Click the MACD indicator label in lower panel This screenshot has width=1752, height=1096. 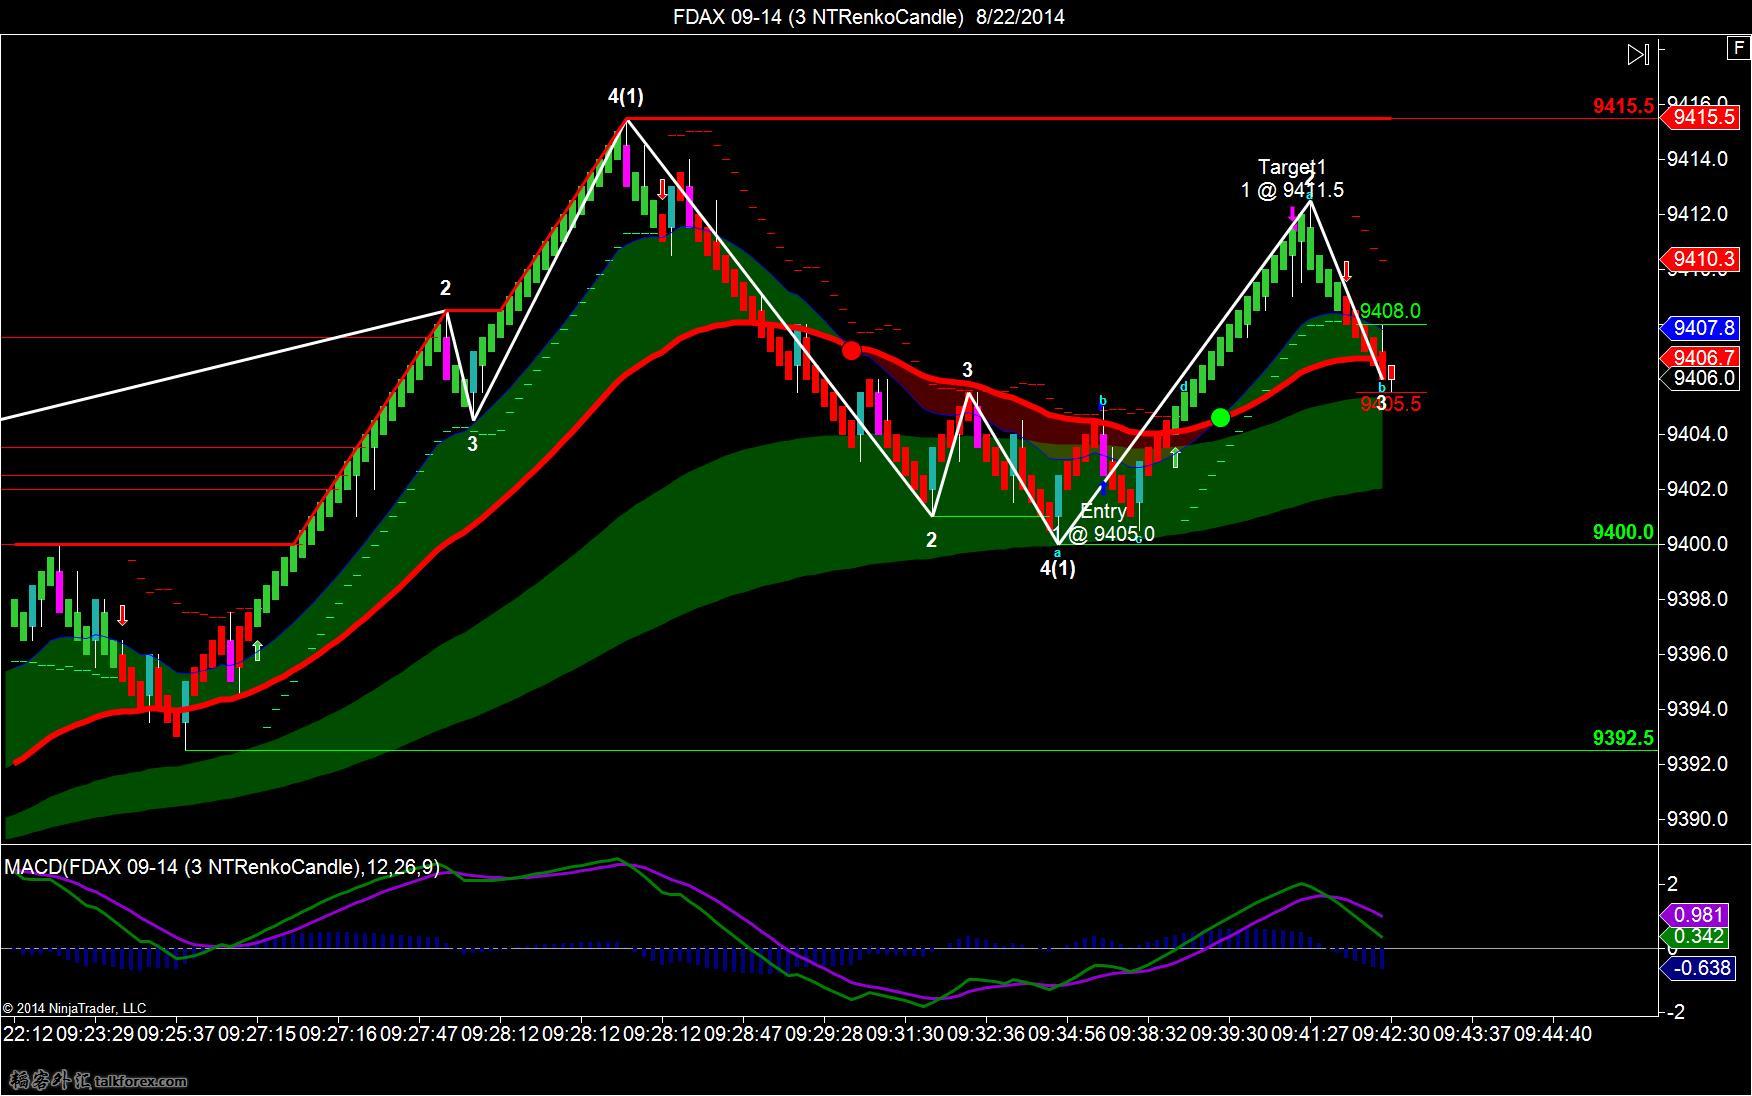tap(222, 867)
